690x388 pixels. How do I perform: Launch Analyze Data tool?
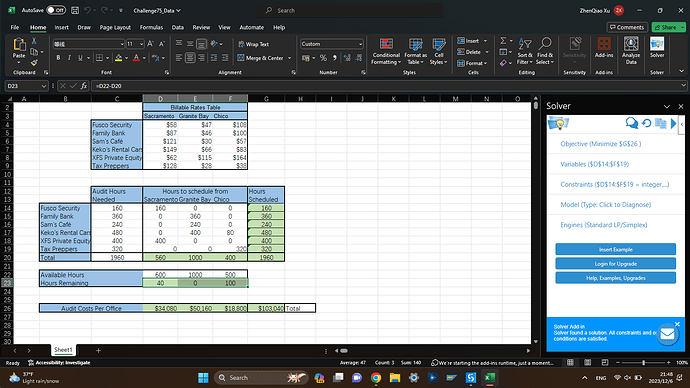point(631,51)
